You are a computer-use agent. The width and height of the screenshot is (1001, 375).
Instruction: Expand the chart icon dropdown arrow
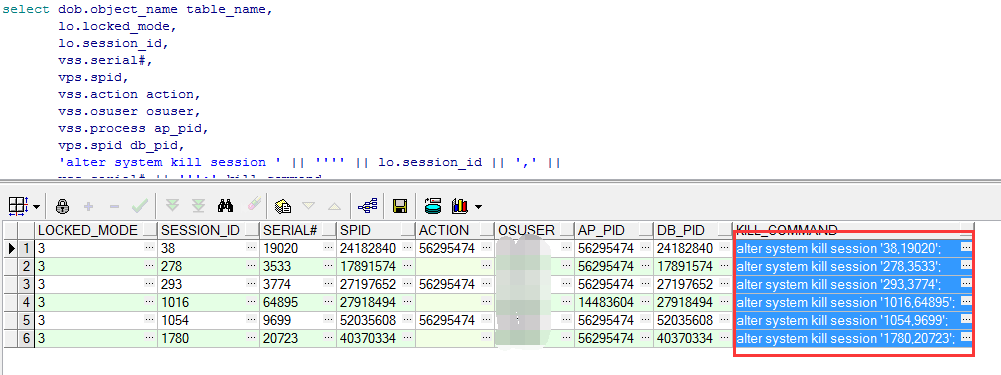[x=478, y=207]
